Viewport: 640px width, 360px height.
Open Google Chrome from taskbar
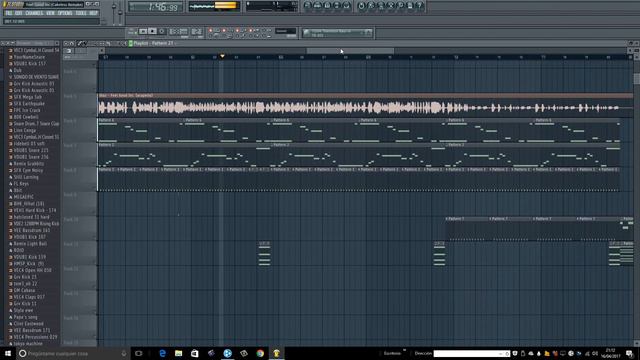coord(260,353)
